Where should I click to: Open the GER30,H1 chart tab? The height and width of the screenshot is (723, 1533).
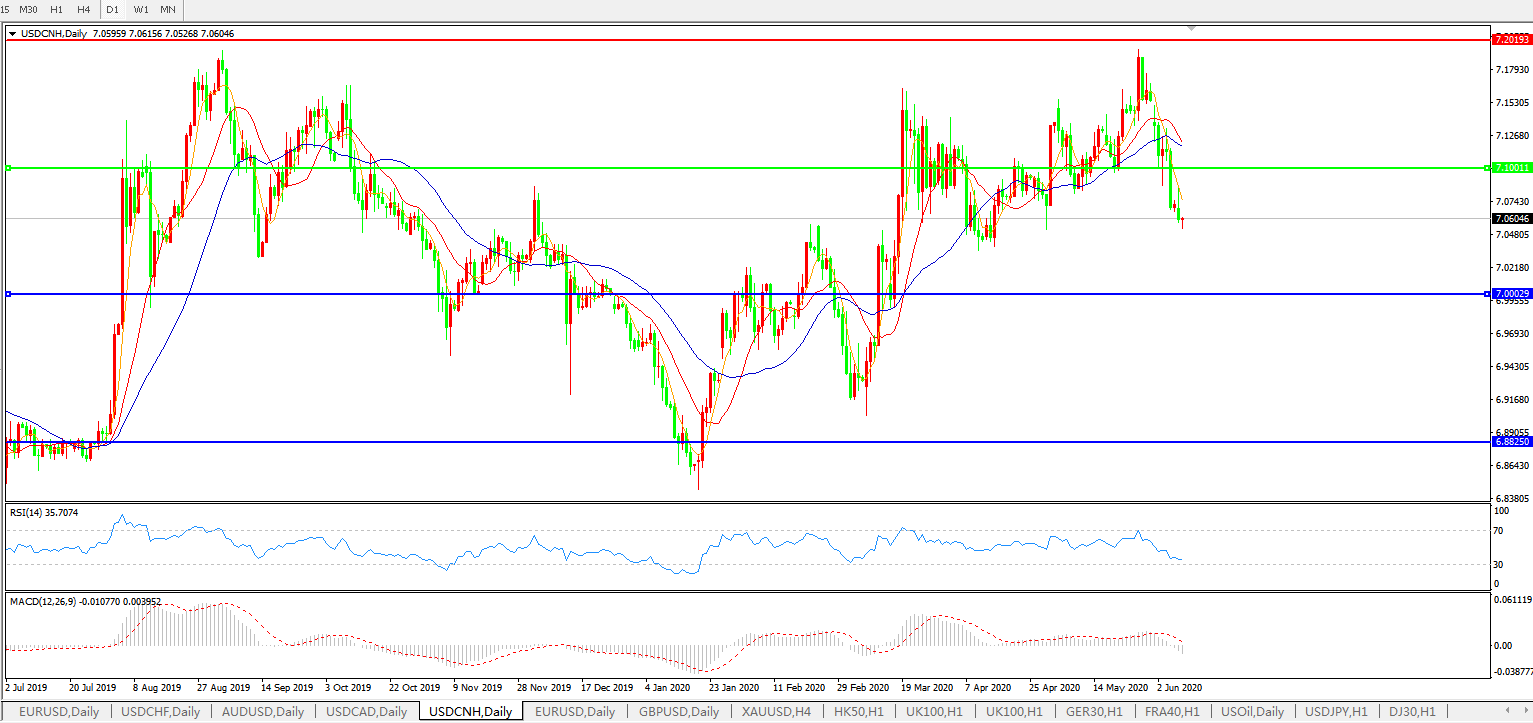click(1094, 712)
